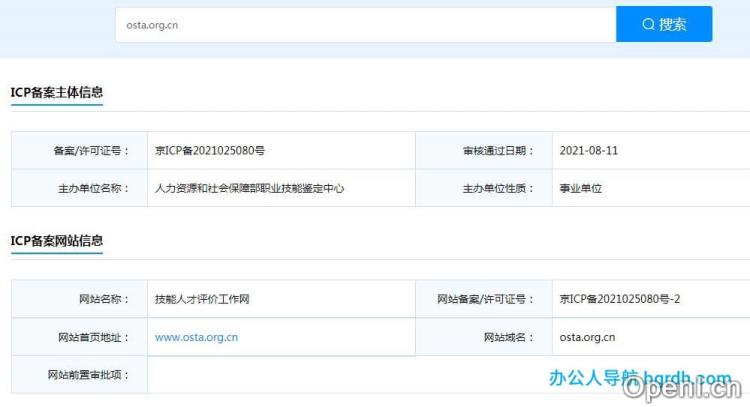Image resolution: width=750 pixels, height=407 pixels.
Task: Click the organizer name 人力资源和社会保障部职业技能鉴定中心
Action: click(x=249, y=188)
